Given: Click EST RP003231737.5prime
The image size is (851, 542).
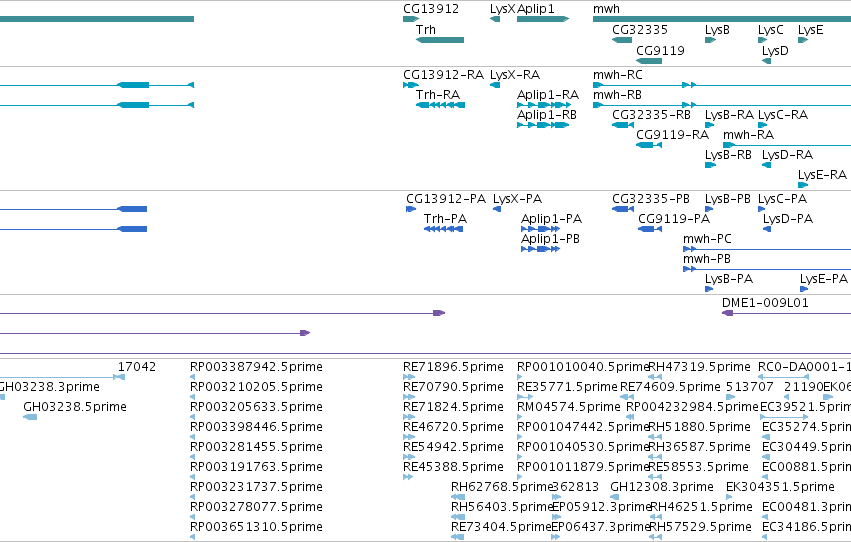Looking at the screenshot, I should pyautogui.click(x=256, y=487).
